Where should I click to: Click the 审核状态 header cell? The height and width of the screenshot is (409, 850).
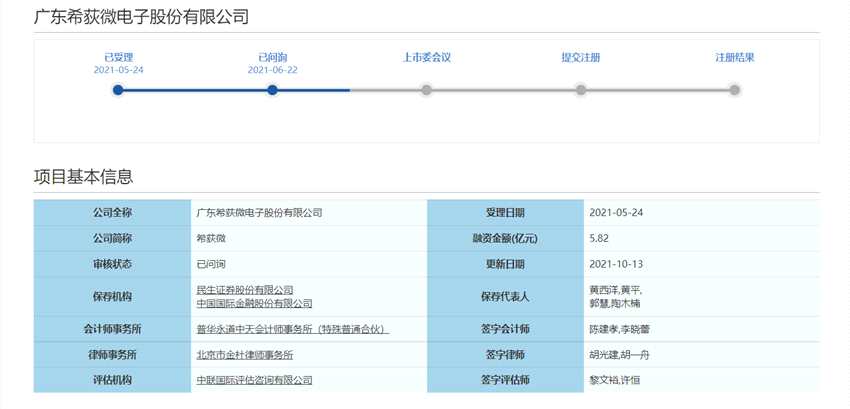112,265
